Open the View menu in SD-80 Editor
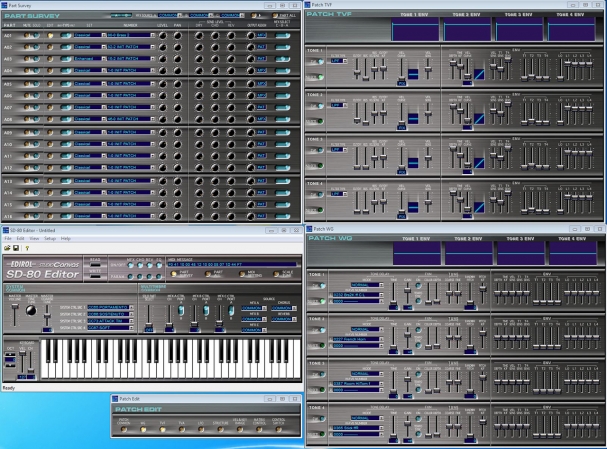607x449 pixels. tap(34, 238)
